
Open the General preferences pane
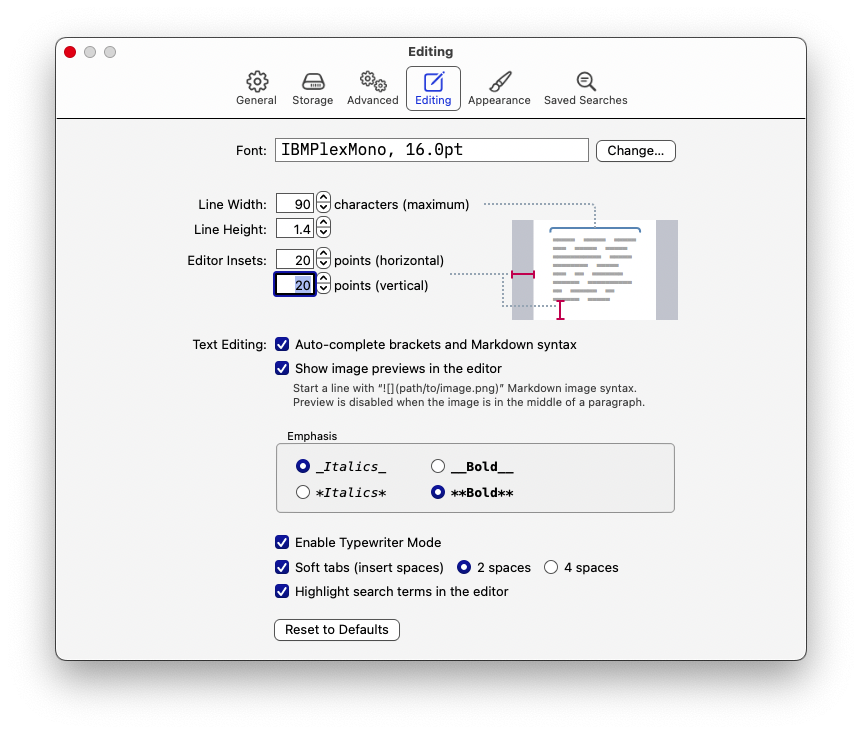tap(256, 88)
